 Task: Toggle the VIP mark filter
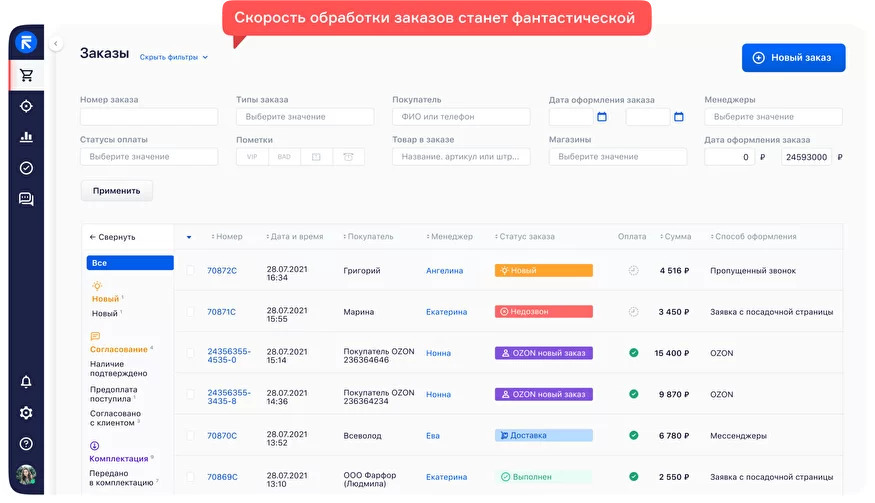coord(252,157)
